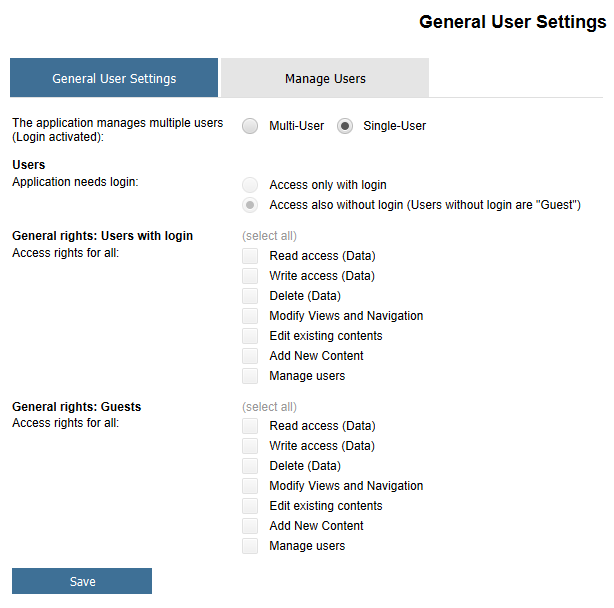Tick Manage users under Users with login

pos(250,376)
